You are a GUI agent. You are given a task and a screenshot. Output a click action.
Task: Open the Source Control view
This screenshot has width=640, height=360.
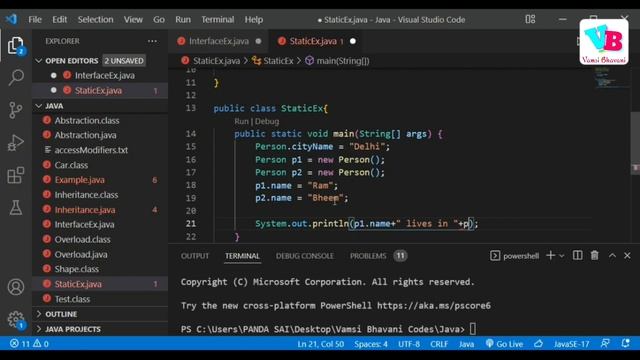(x=16, y=110)
